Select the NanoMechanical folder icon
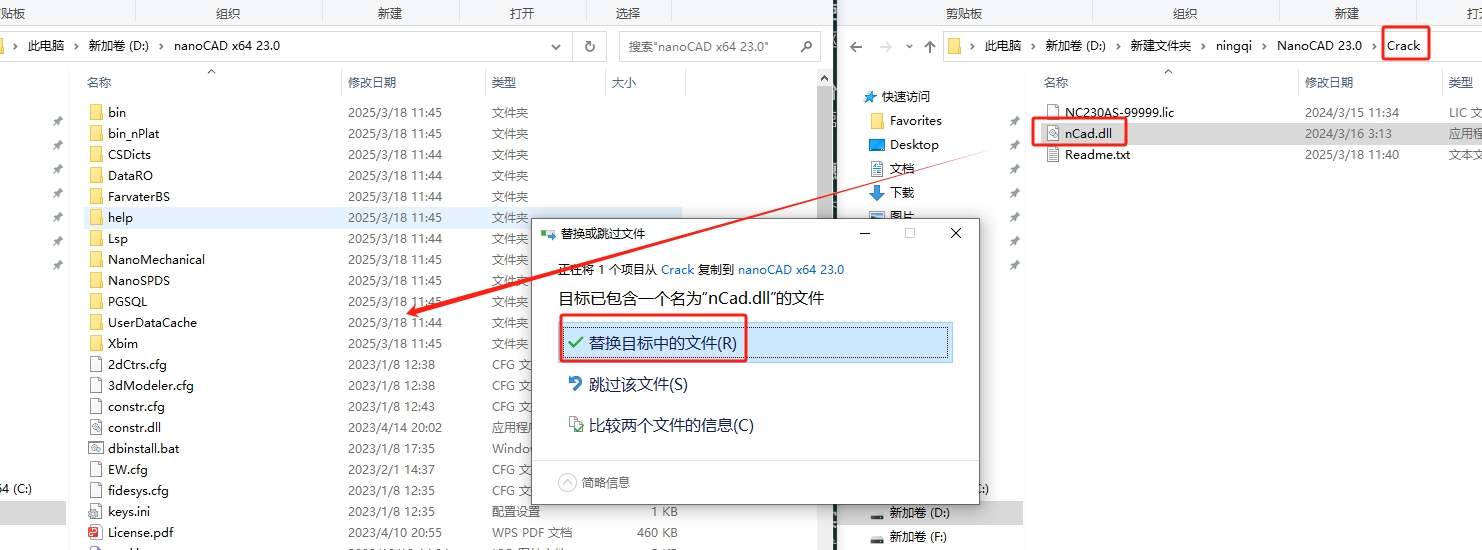The width and height of the screenshot is (1482, 550). click(96, 259)
